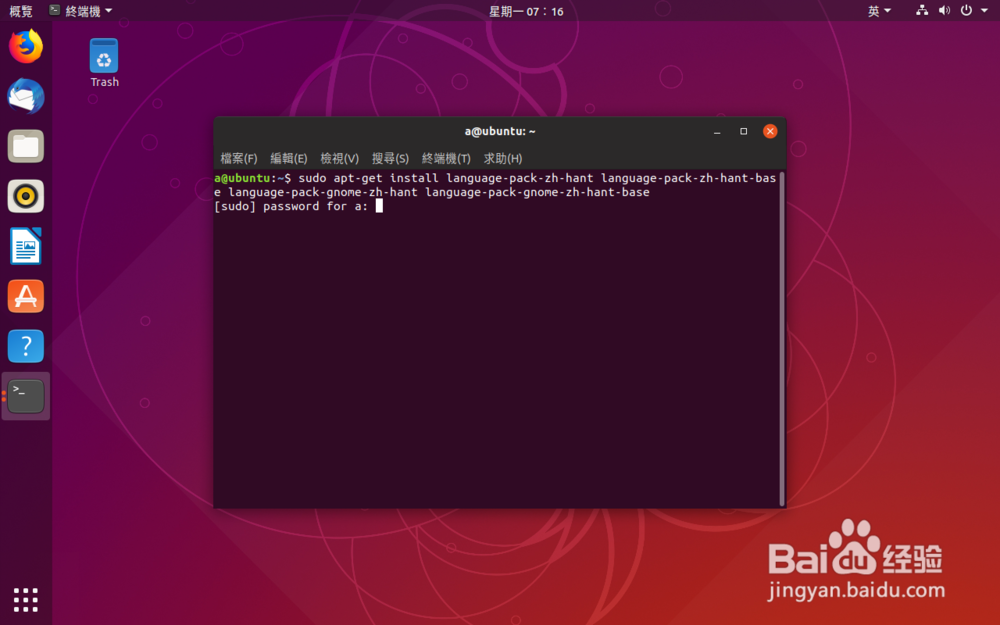
Task: Open the 求助(H) menu
Action: coord(503,158)
